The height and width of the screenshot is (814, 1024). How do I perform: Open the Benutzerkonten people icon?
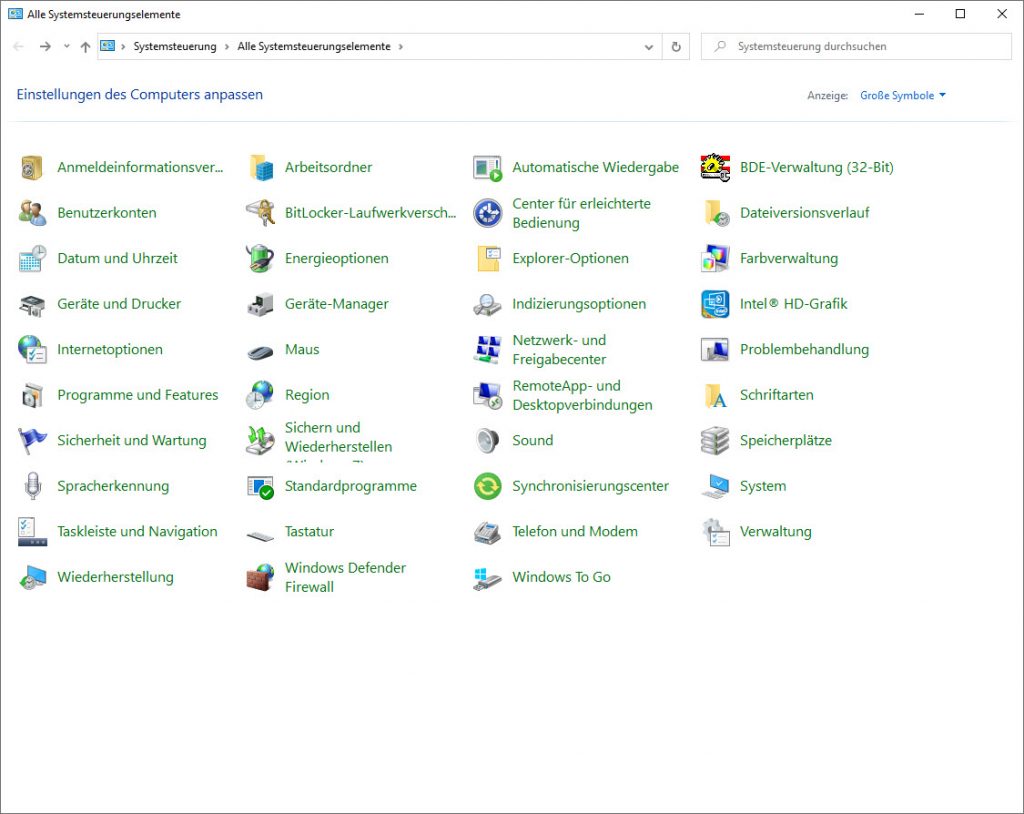pos(32,213)
